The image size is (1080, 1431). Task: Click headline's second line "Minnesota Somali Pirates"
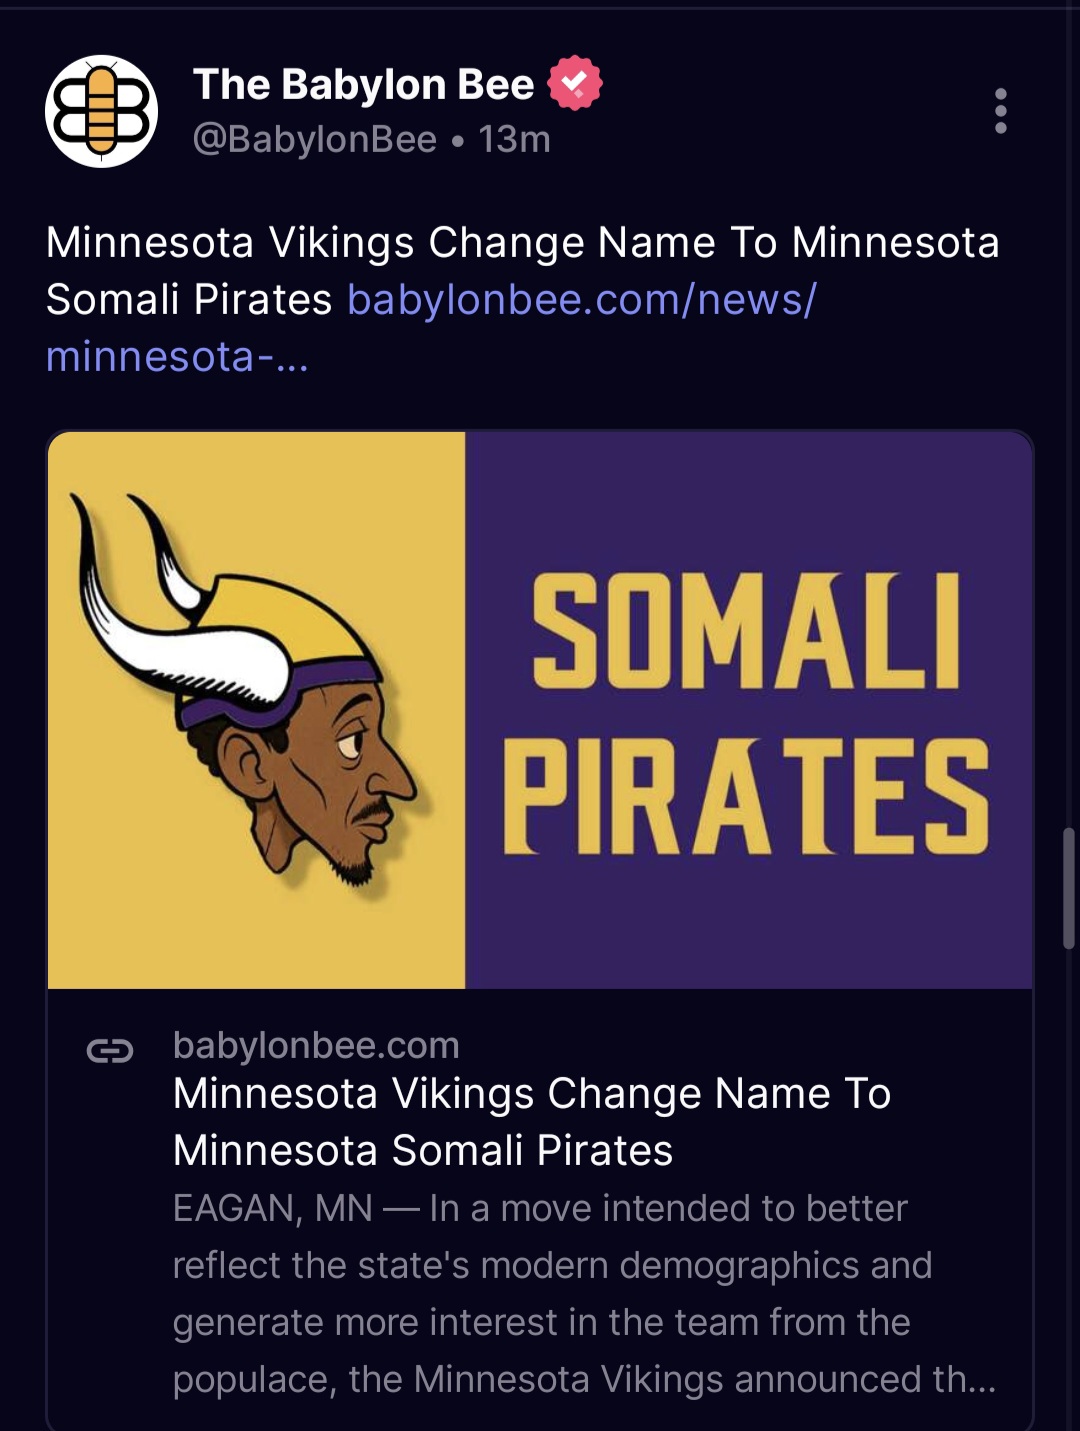point(422,1150)
